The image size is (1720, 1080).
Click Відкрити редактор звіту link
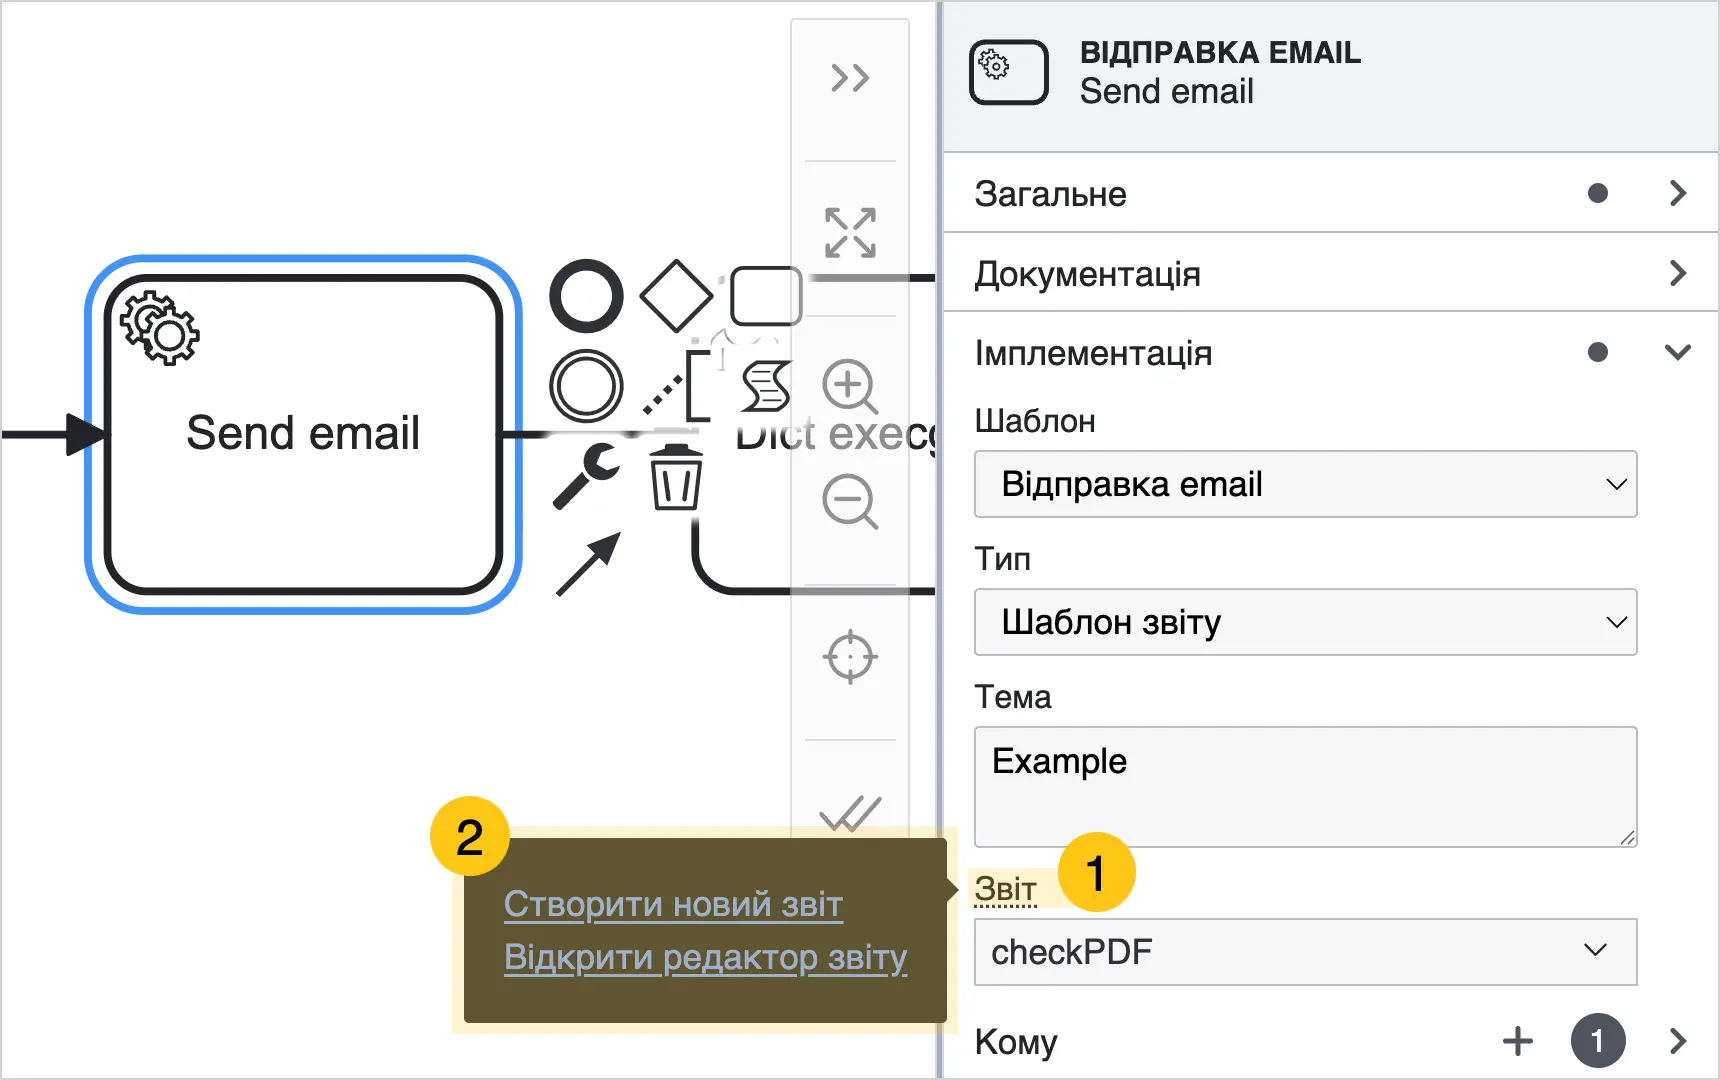pos(705,958)
